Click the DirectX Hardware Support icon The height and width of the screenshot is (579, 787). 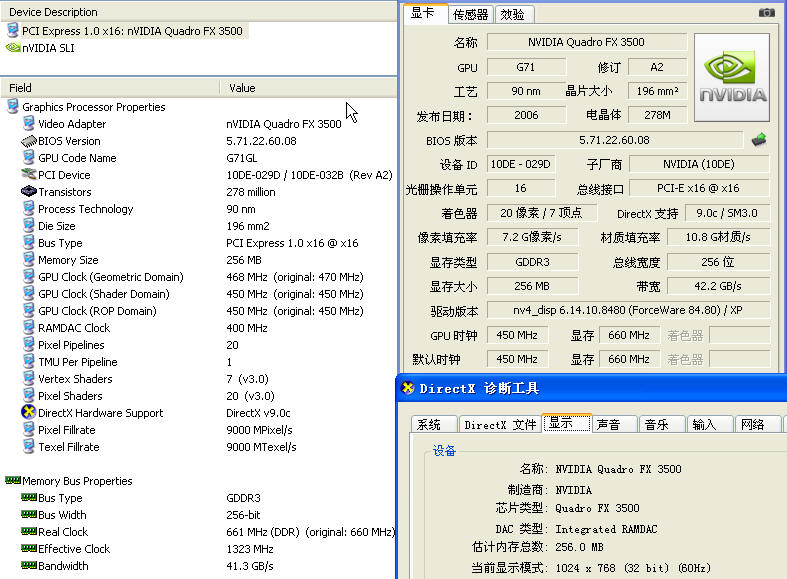click(x=29, y=412)
